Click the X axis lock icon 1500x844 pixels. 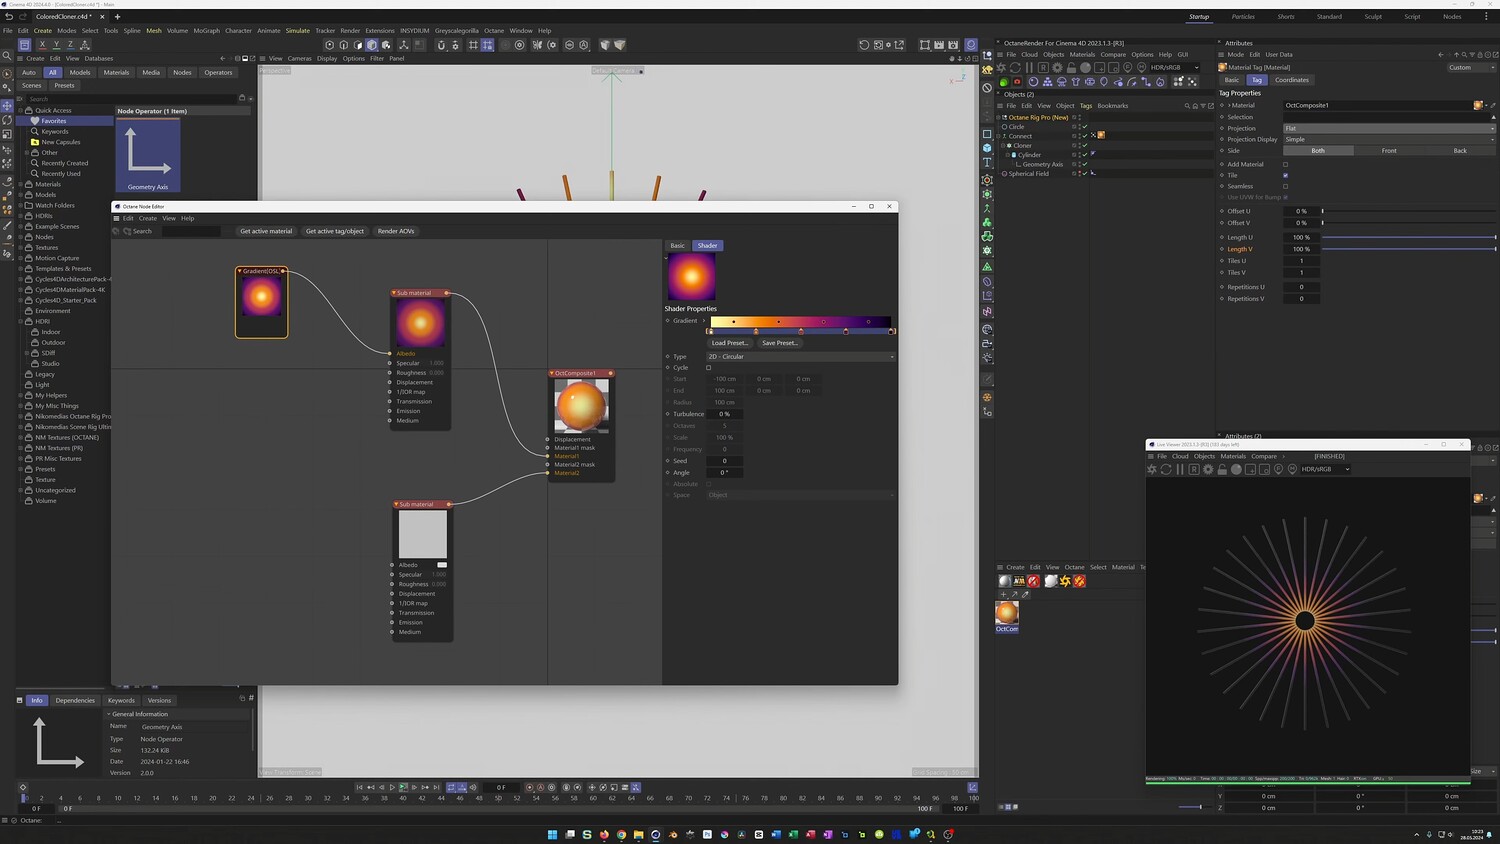42,45
